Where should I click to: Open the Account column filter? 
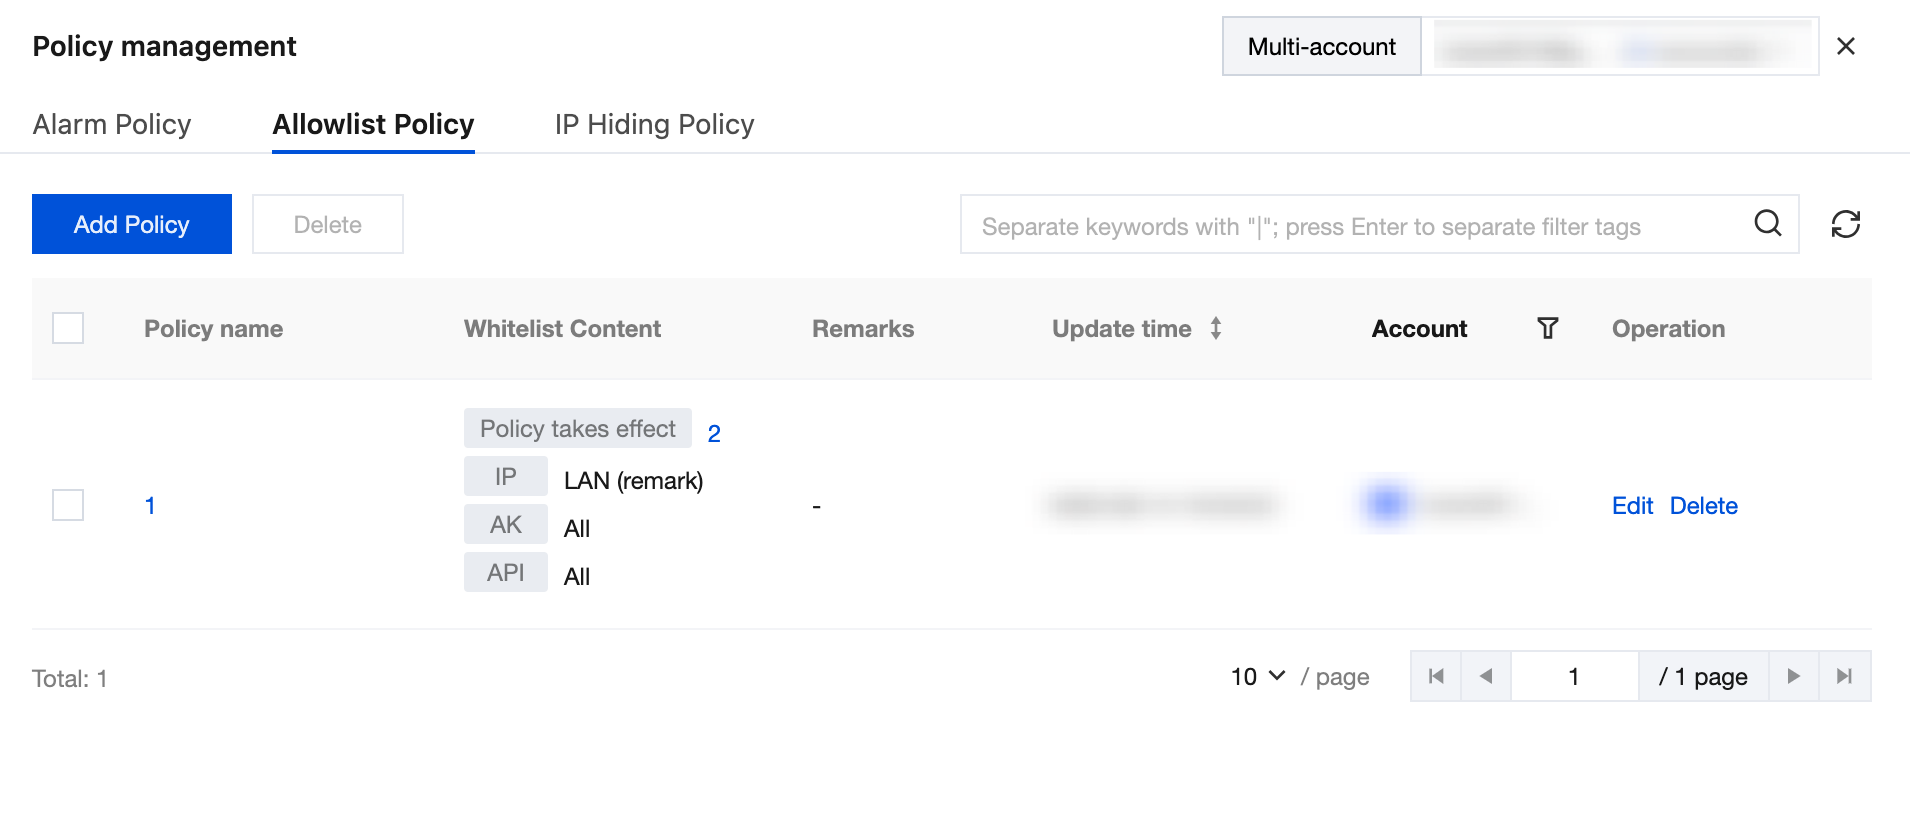point(1547,329)
